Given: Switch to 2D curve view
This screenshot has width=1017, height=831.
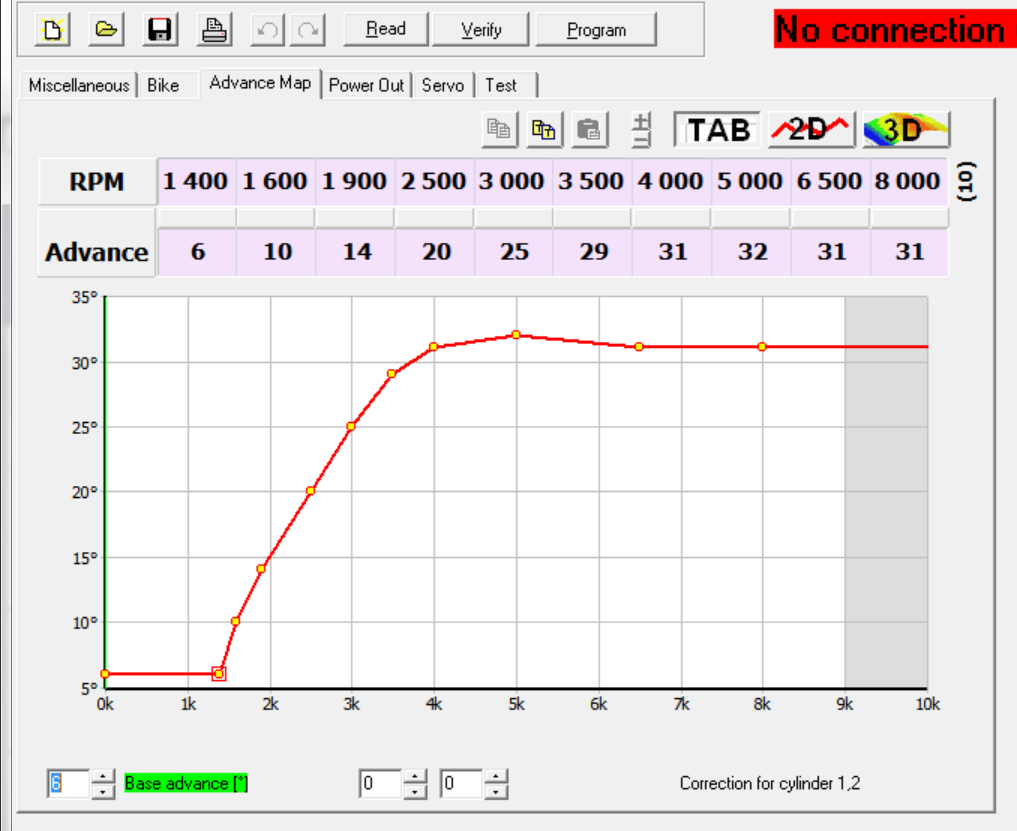Looking at the screenshot, I should [x=811, y=129].
